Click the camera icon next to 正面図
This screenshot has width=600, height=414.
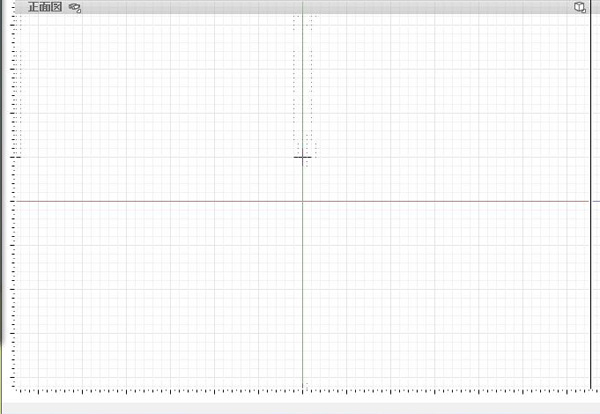click(x=75, y=8)
